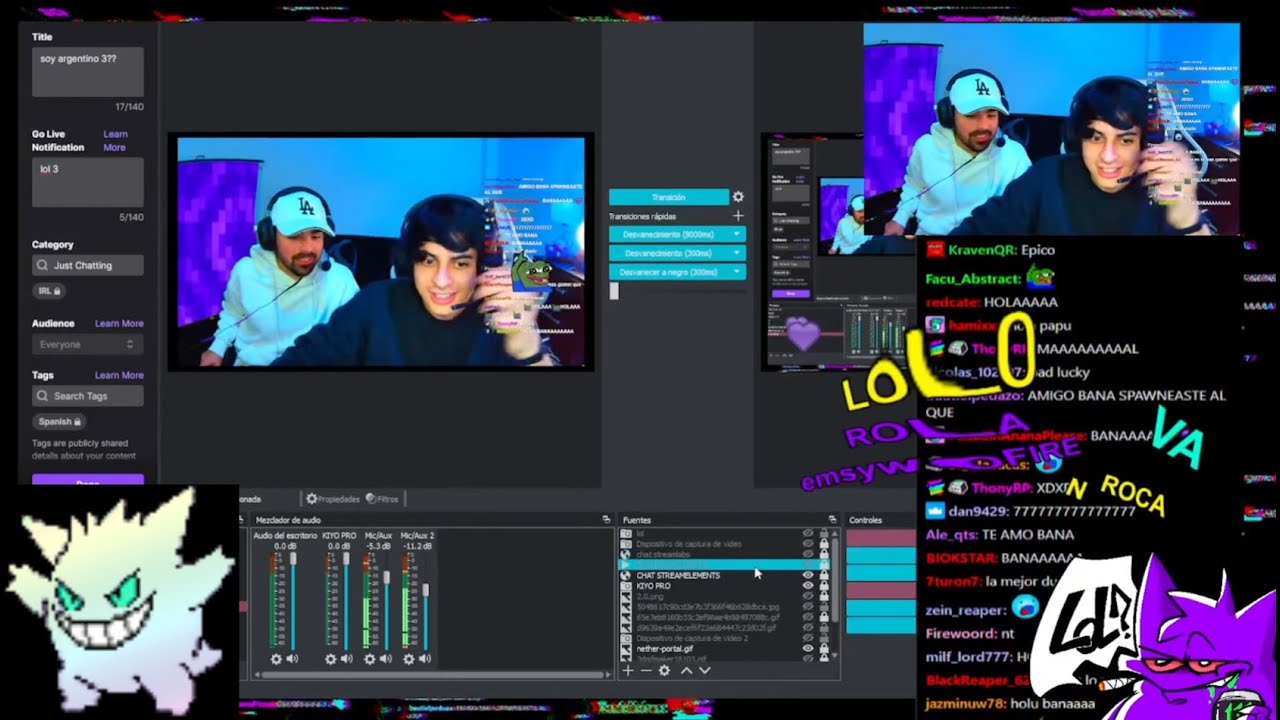Click the Transición button

(668, 197)
